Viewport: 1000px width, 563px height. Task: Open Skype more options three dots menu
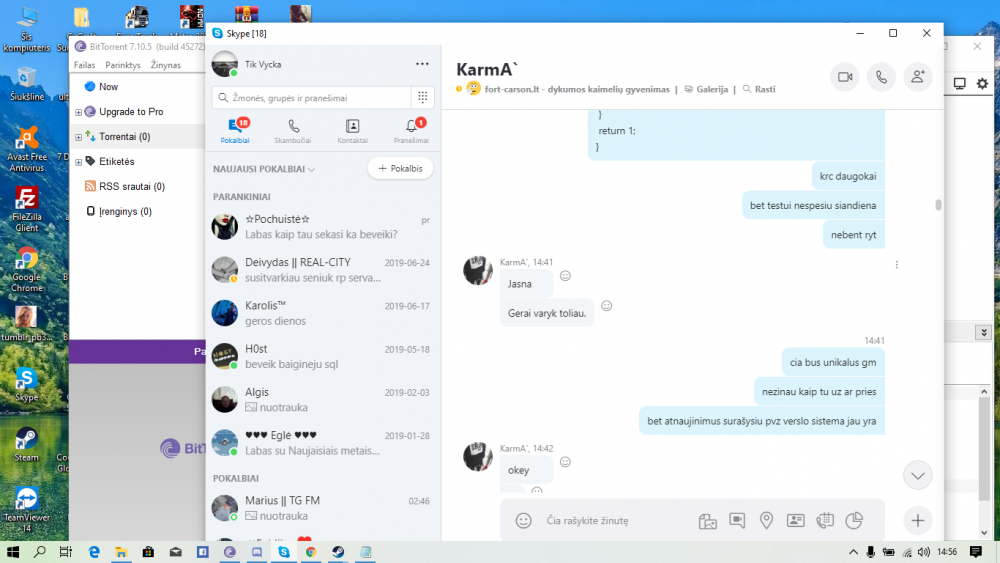[422, 64]
